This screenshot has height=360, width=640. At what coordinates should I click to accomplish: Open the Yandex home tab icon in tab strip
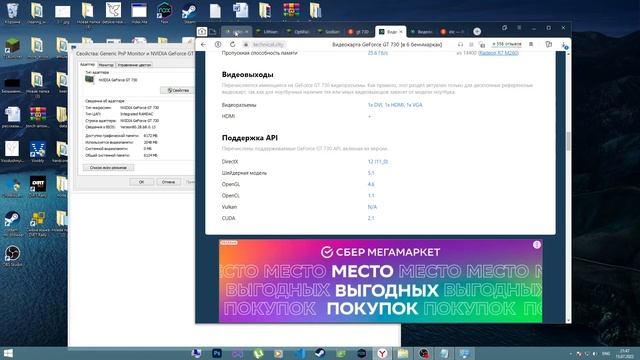202,31
